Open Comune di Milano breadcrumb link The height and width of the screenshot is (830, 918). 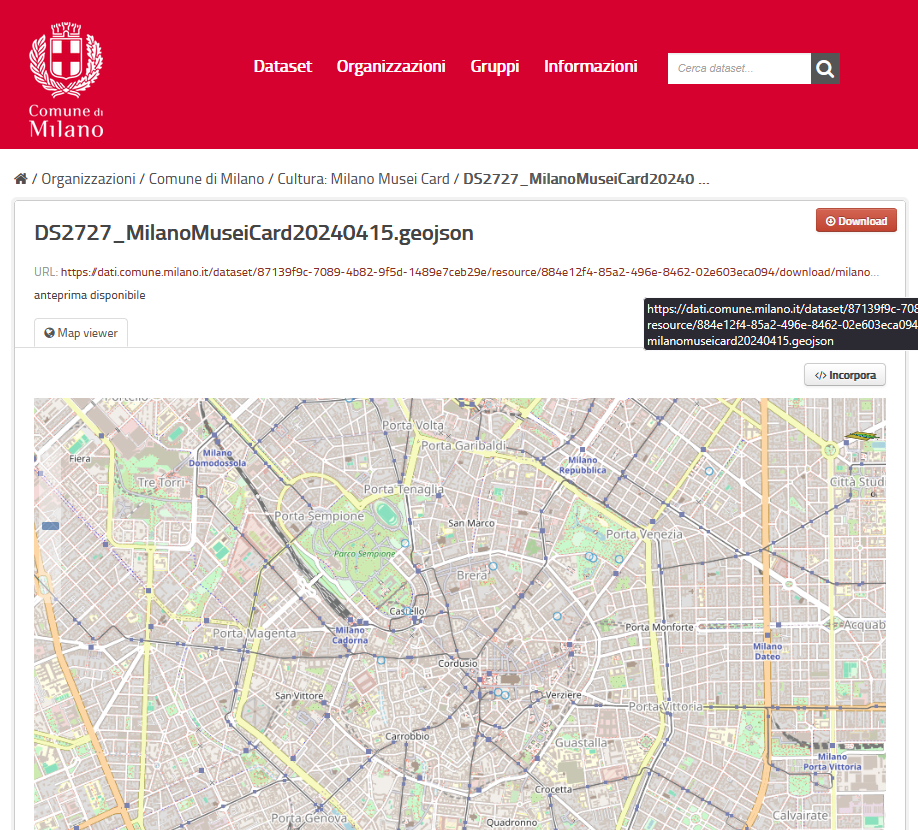[206, 179]
